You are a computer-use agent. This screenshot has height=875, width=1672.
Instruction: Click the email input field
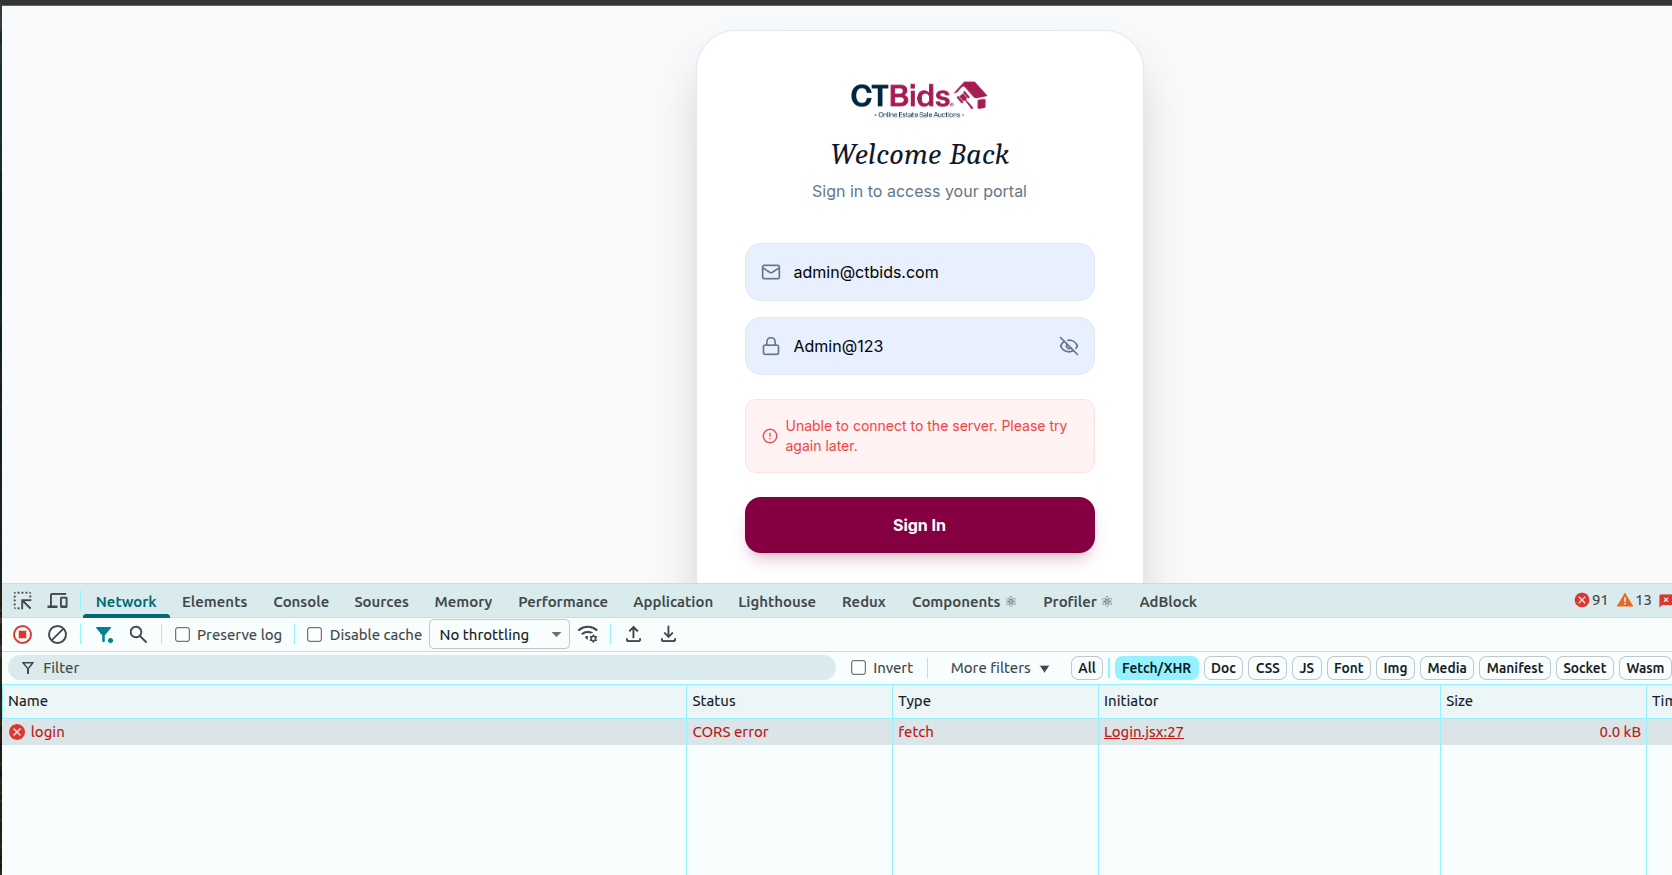click(x=919, y=272)
